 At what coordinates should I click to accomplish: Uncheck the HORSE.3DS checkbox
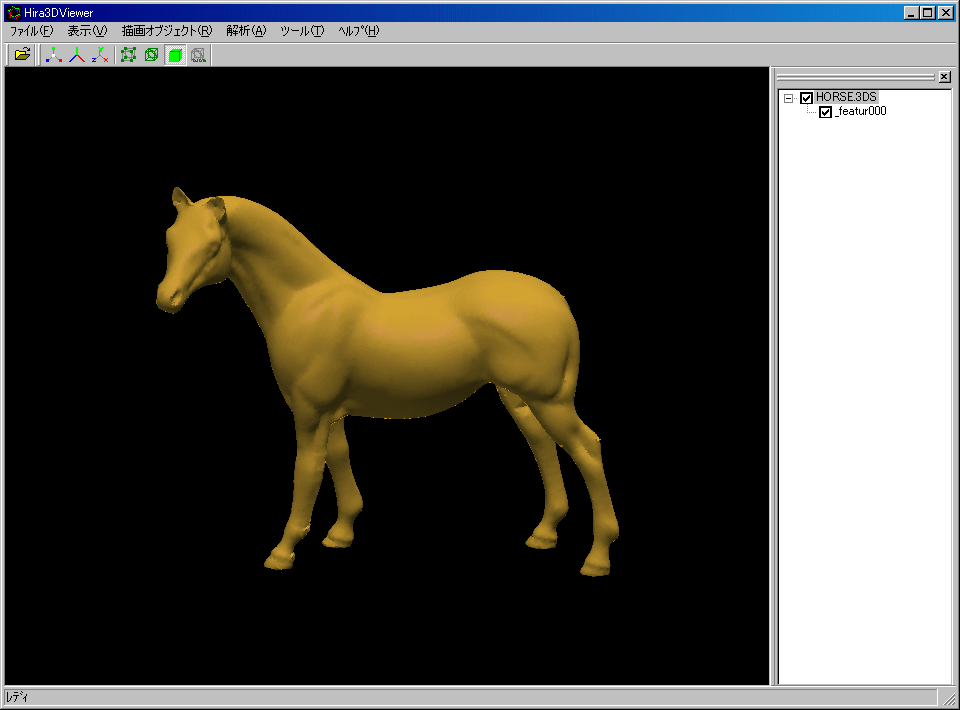tap(807, 98)
